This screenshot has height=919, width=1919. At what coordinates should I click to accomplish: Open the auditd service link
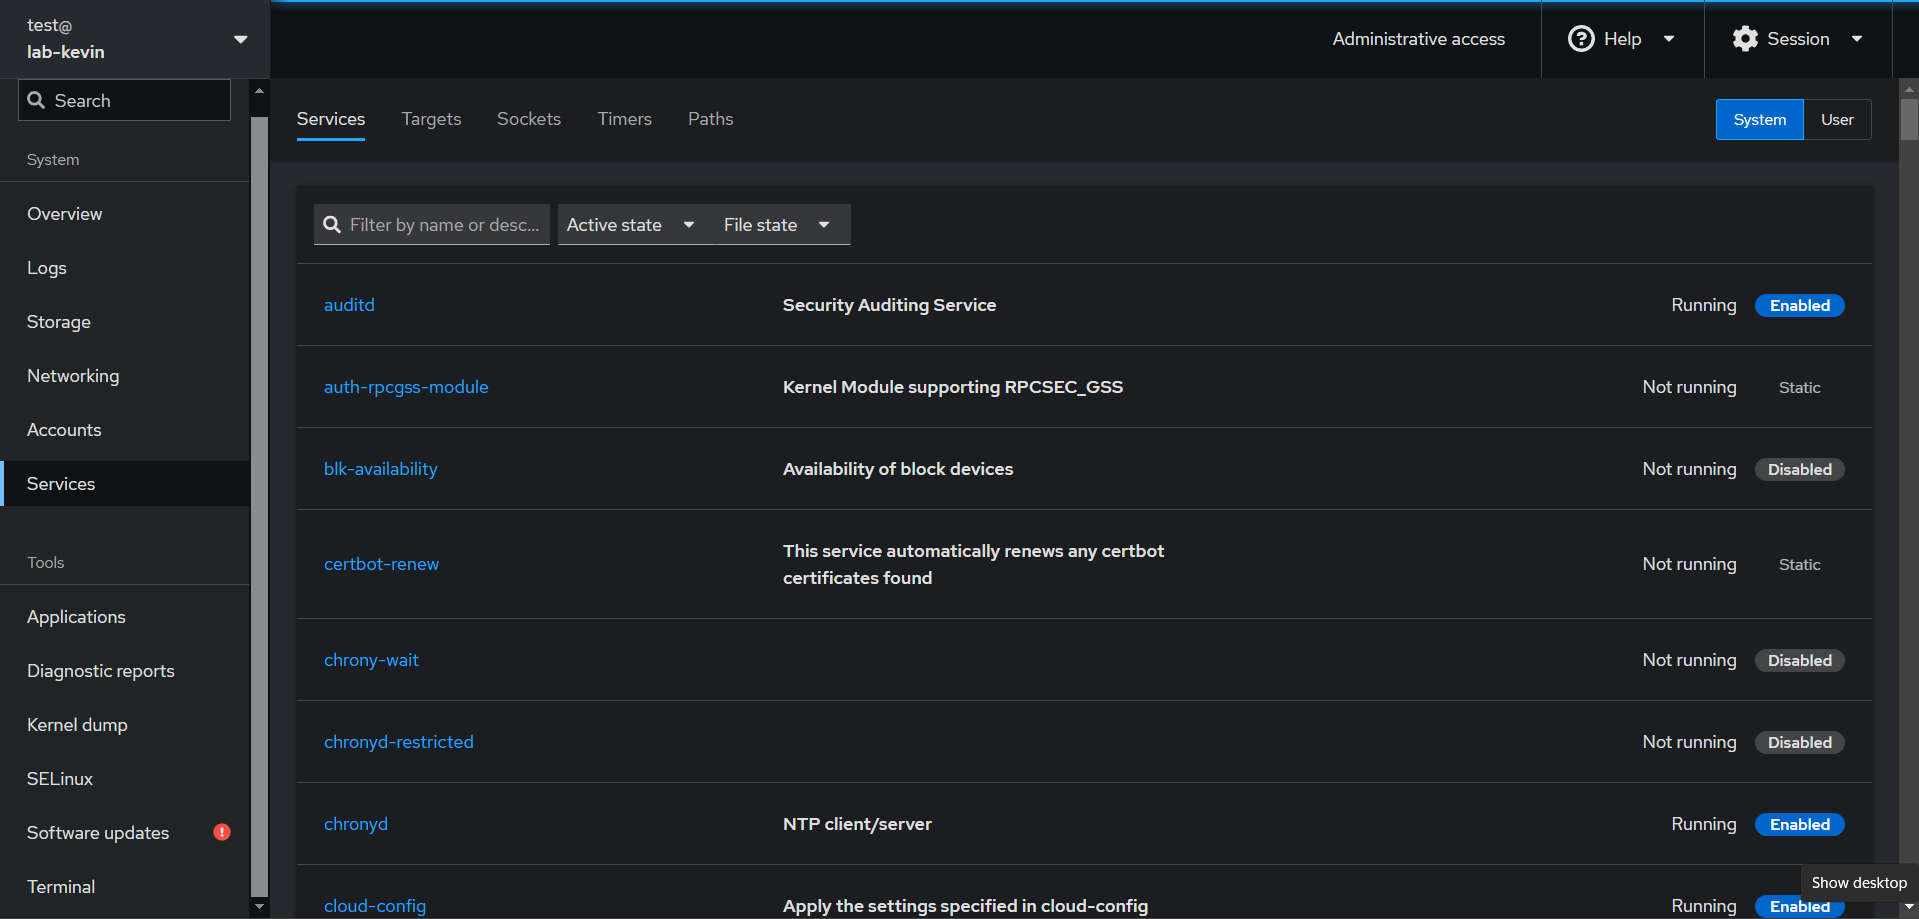coord(349,305)
